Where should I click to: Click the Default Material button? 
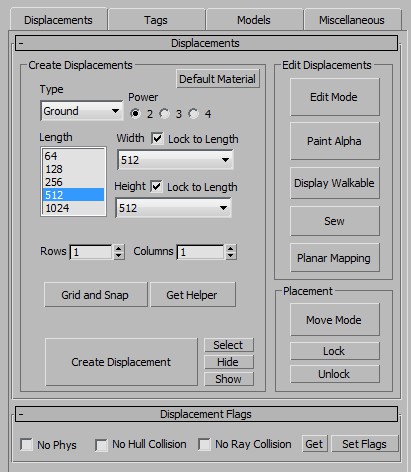218,79
